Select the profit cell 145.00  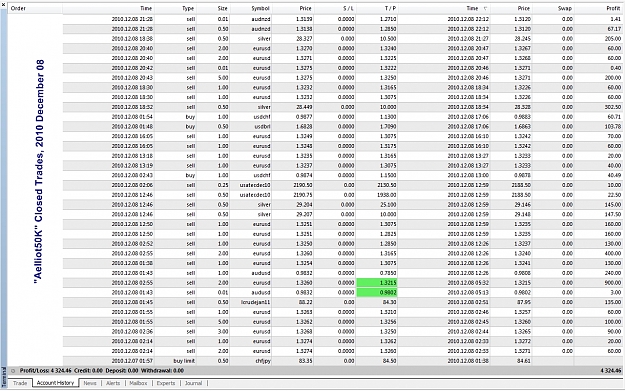click(613, 205)
